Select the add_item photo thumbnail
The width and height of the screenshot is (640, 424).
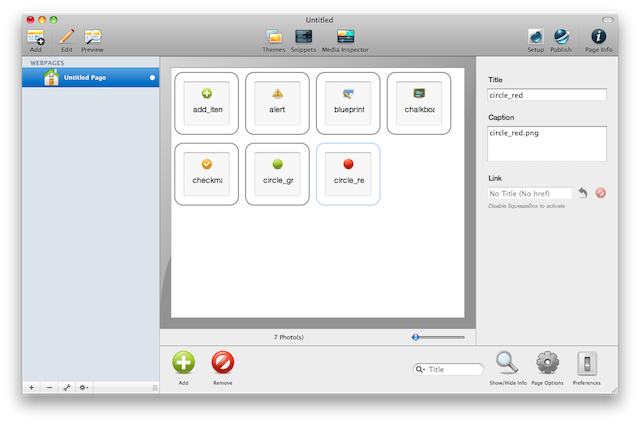pyautogui.click(x=207, y=103)
